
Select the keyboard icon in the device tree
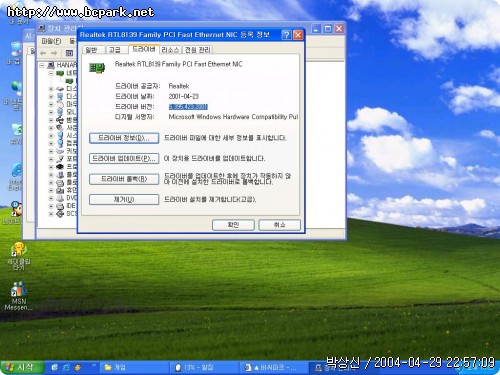point(60,151)
